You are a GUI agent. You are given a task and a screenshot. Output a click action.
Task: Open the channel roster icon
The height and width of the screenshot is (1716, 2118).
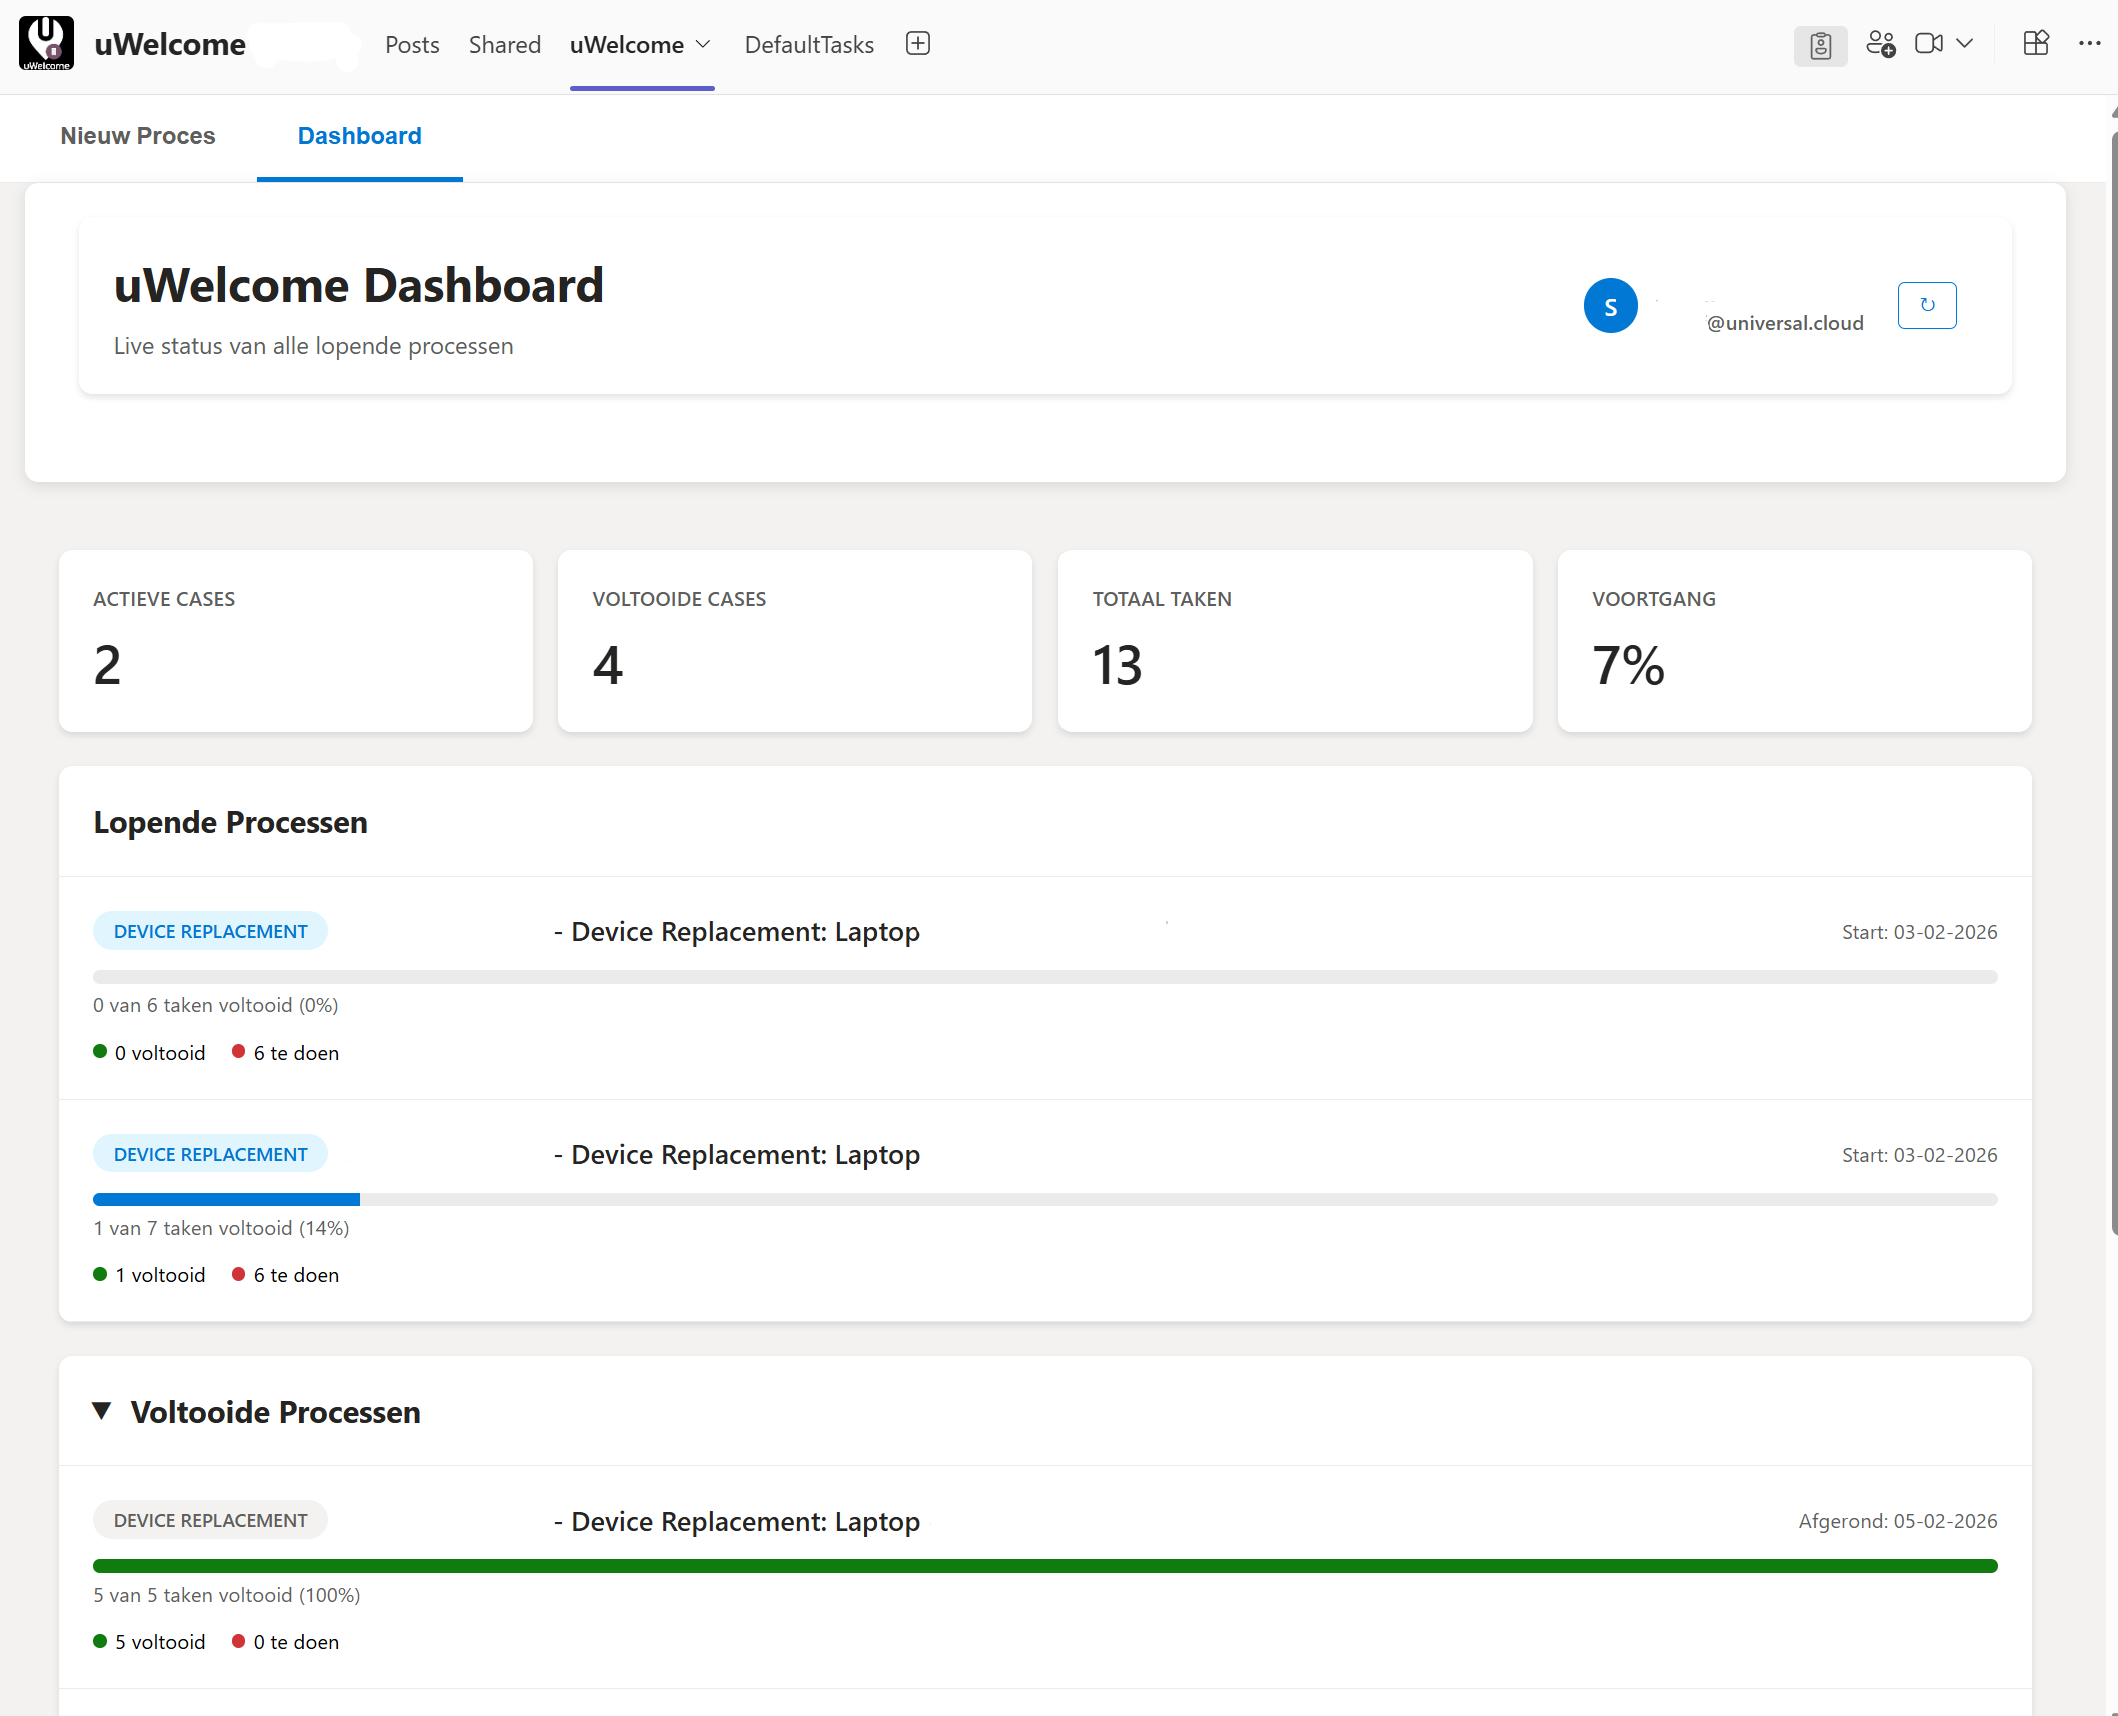tap(1820, 45)
